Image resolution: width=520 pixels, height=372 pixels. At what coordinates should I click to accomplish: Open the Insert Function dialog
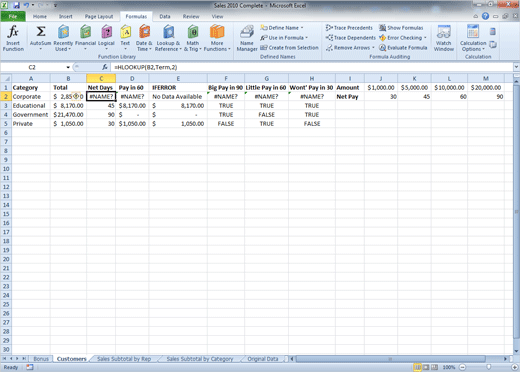[13, 38]
